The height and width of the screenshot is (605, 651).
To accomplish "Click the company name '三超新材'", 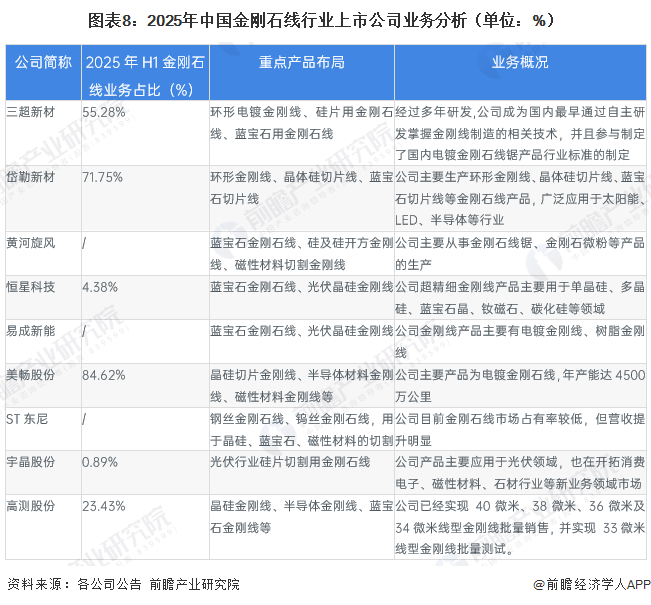I will click(x=31, y=112).
